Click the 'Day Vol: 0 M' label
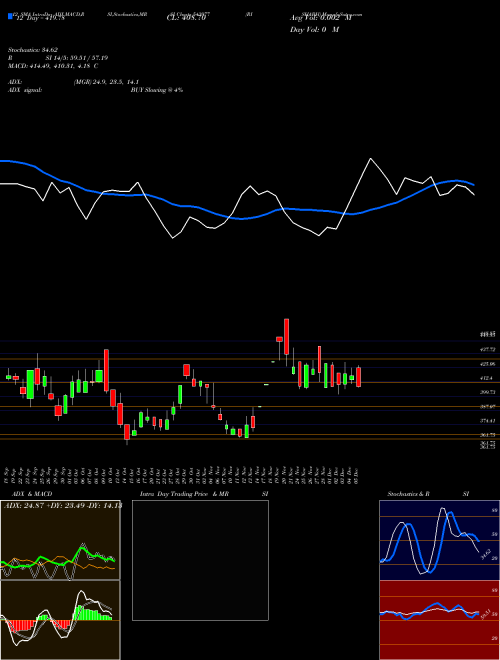 pyautogui.click(x=314, y=29)
